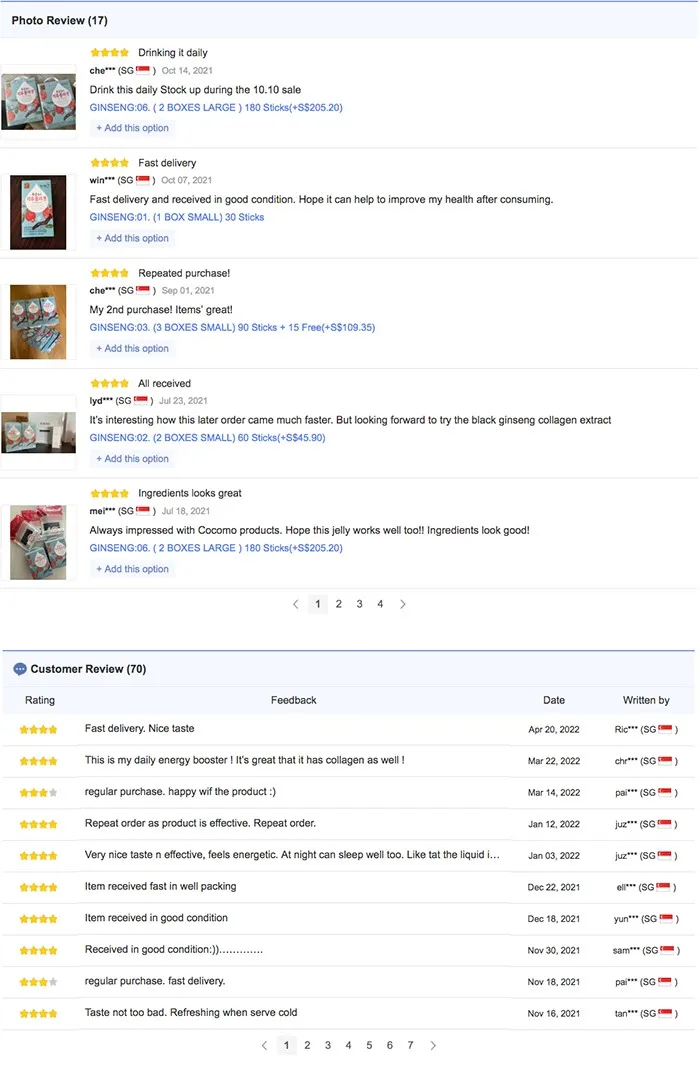Click Singapore flag beside win*** reviewer
This screenshot has height=1065, width=700.
click(x=143, y=180)
